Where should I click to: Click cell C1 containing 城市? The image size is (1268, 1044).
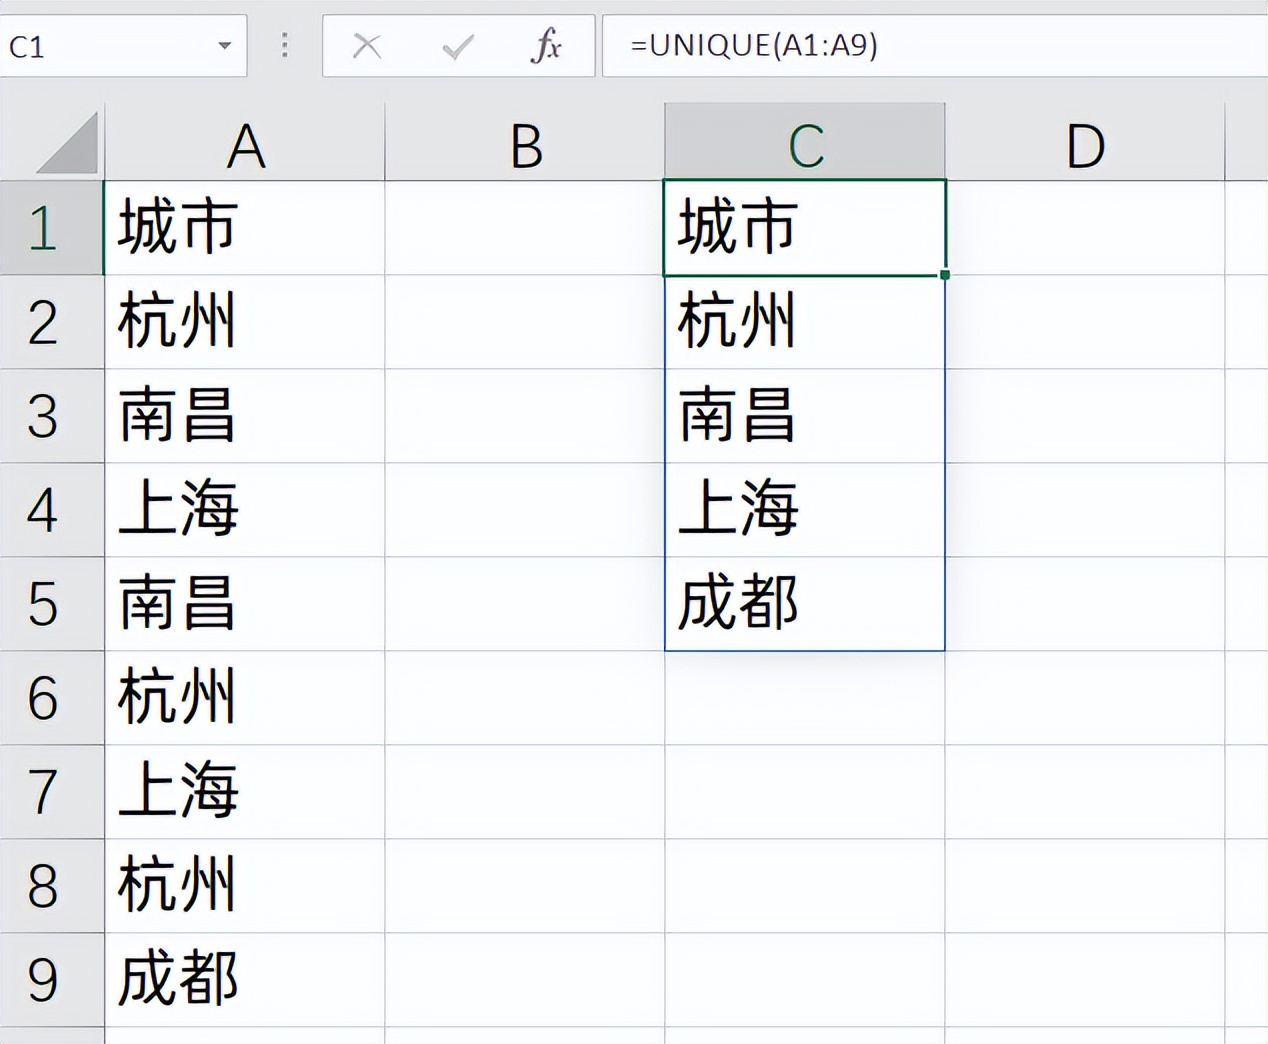click(x=804, y=227)
